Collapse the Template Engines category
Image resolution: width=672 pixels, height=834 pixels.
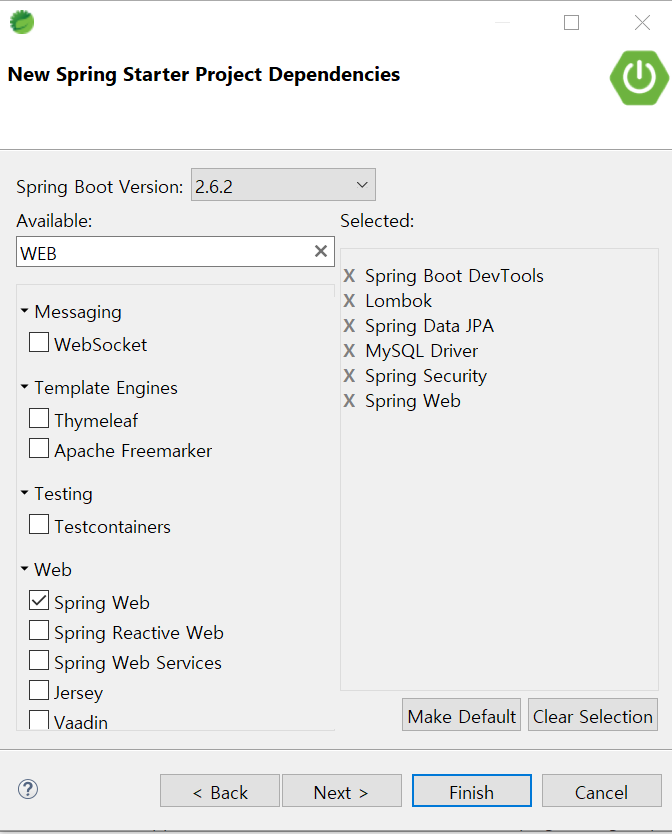point(24,387)
